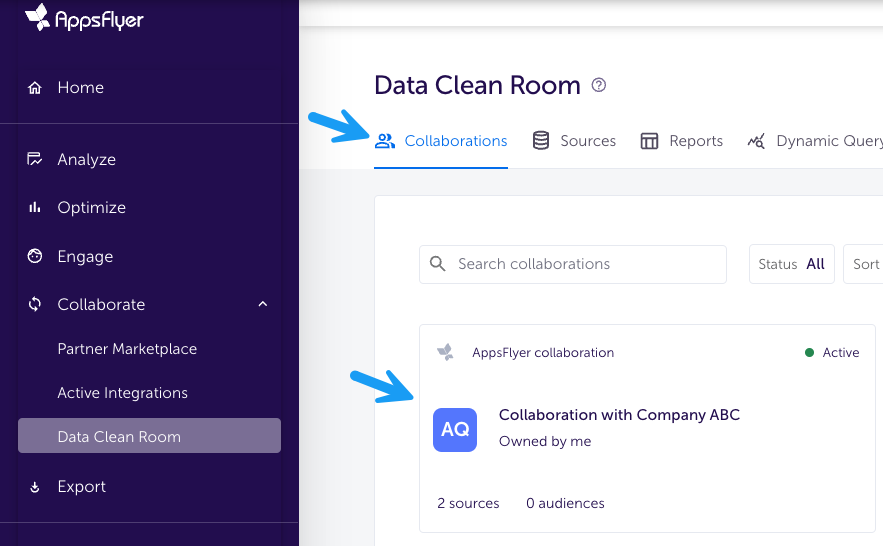
Task: Open Data Clean Room help icon
Action: (x=599, y=85)
